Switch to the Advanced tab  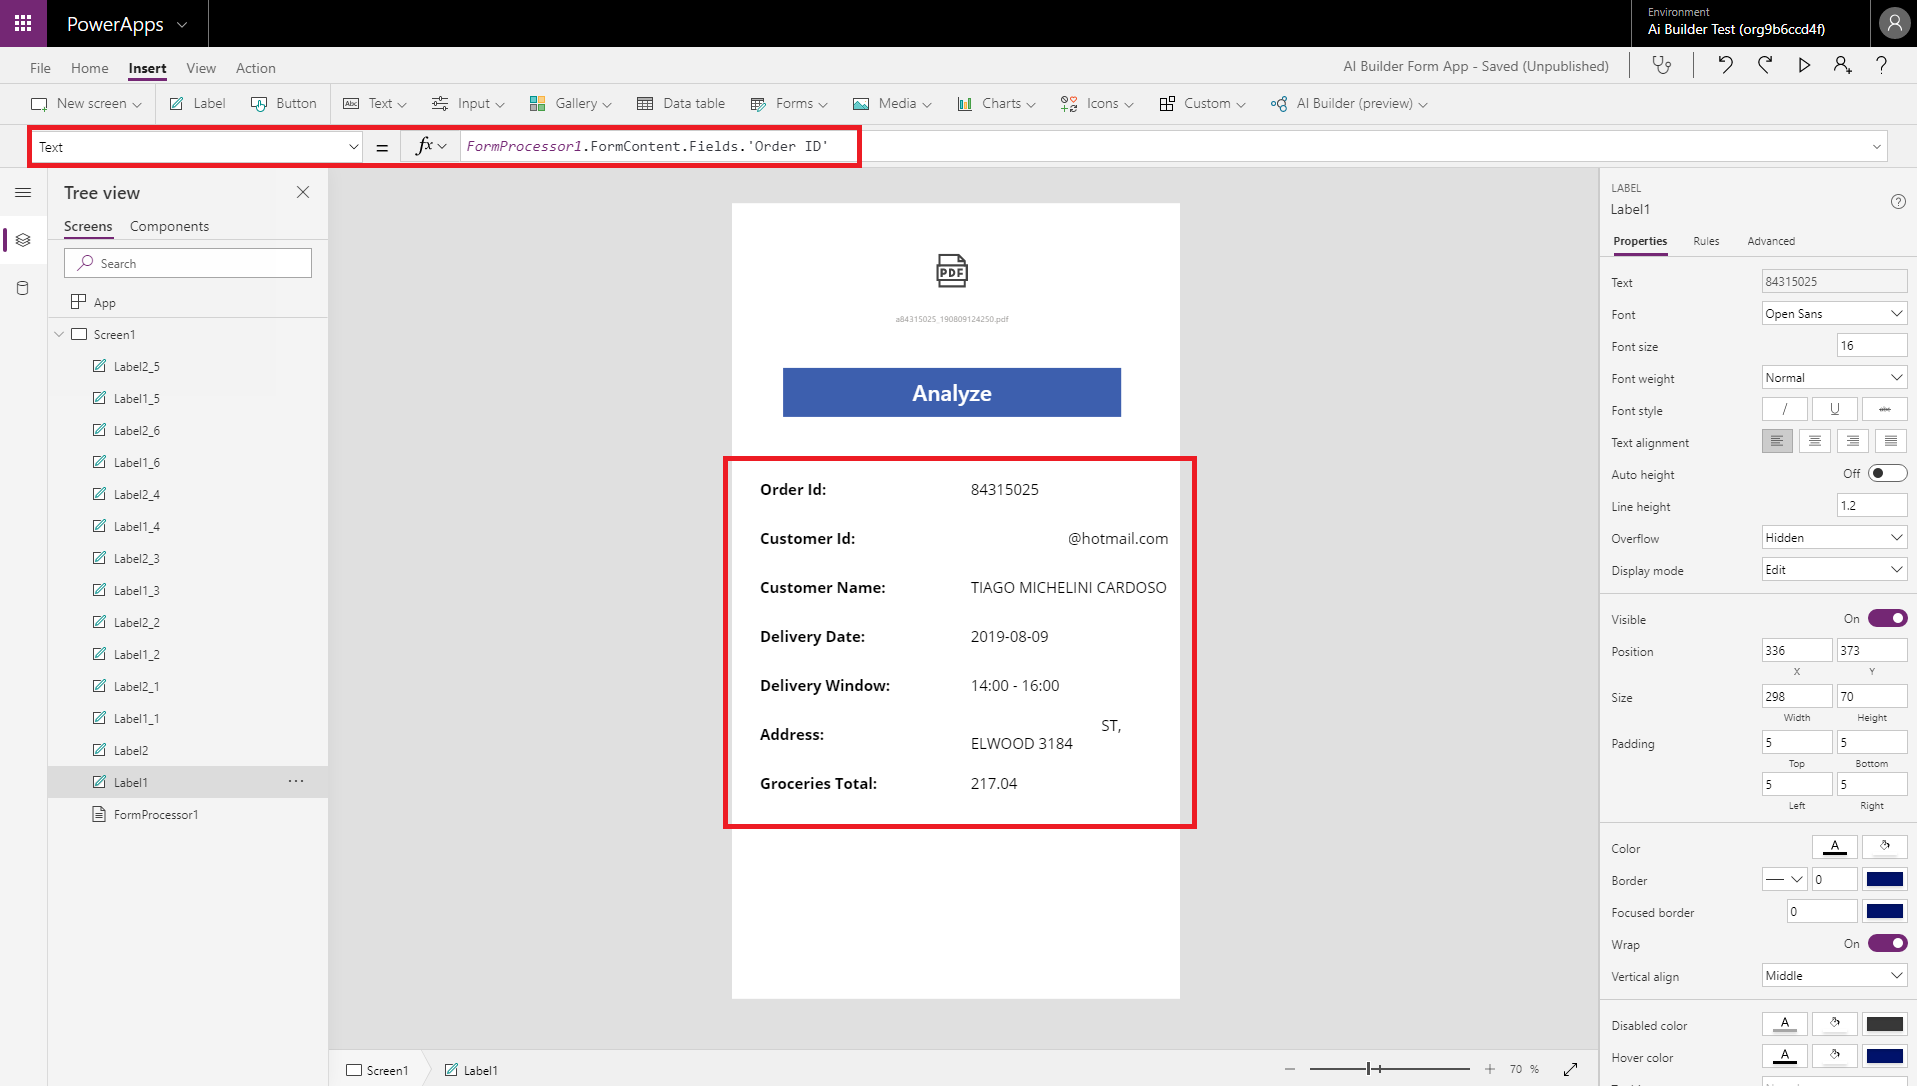[1770, 241]
